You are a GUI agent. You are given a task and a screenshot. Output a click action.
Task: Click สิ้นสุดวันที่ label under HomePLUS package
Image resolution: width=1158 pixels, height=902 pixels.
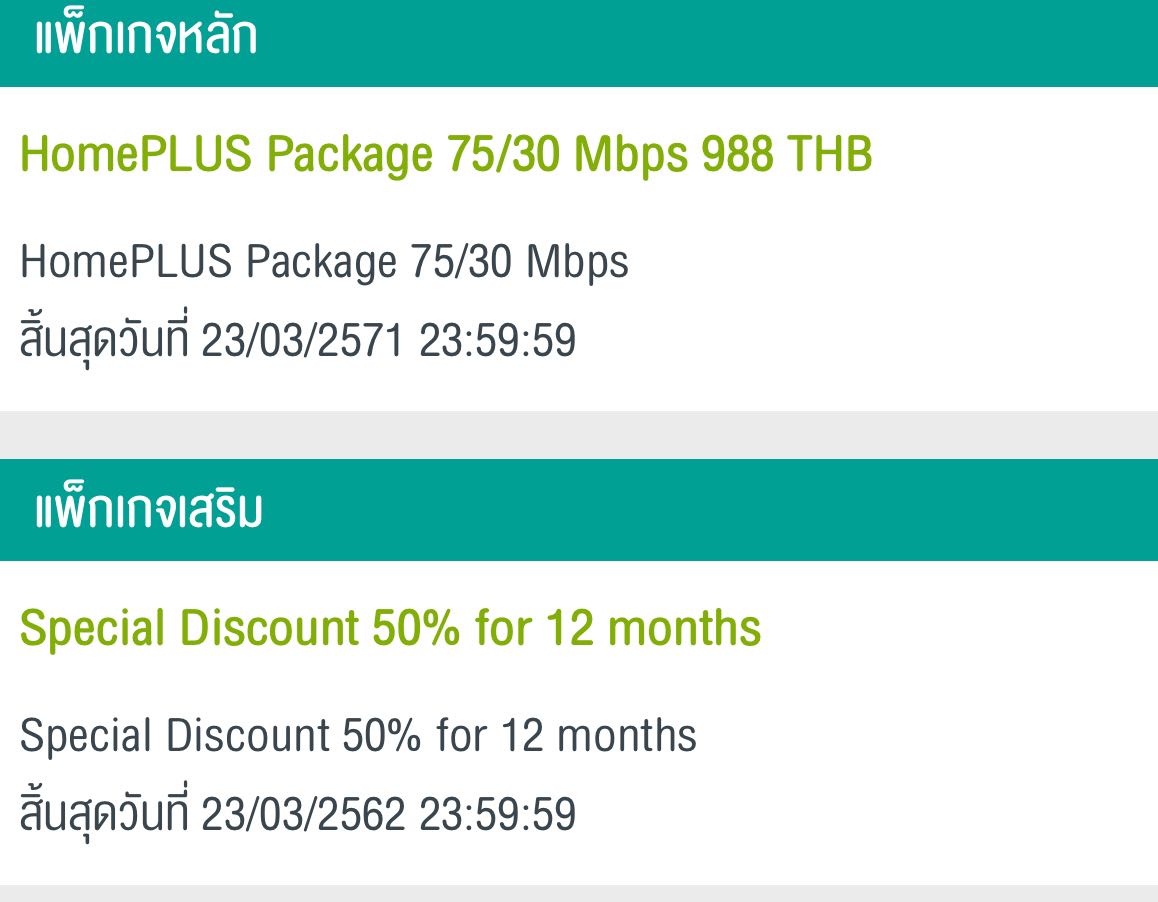(x=104, y=342)
